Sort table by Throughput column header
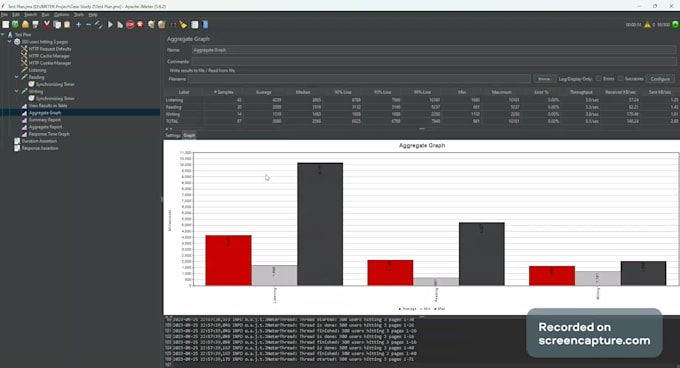This screenshot has width=680, height=368. point(581,92)
